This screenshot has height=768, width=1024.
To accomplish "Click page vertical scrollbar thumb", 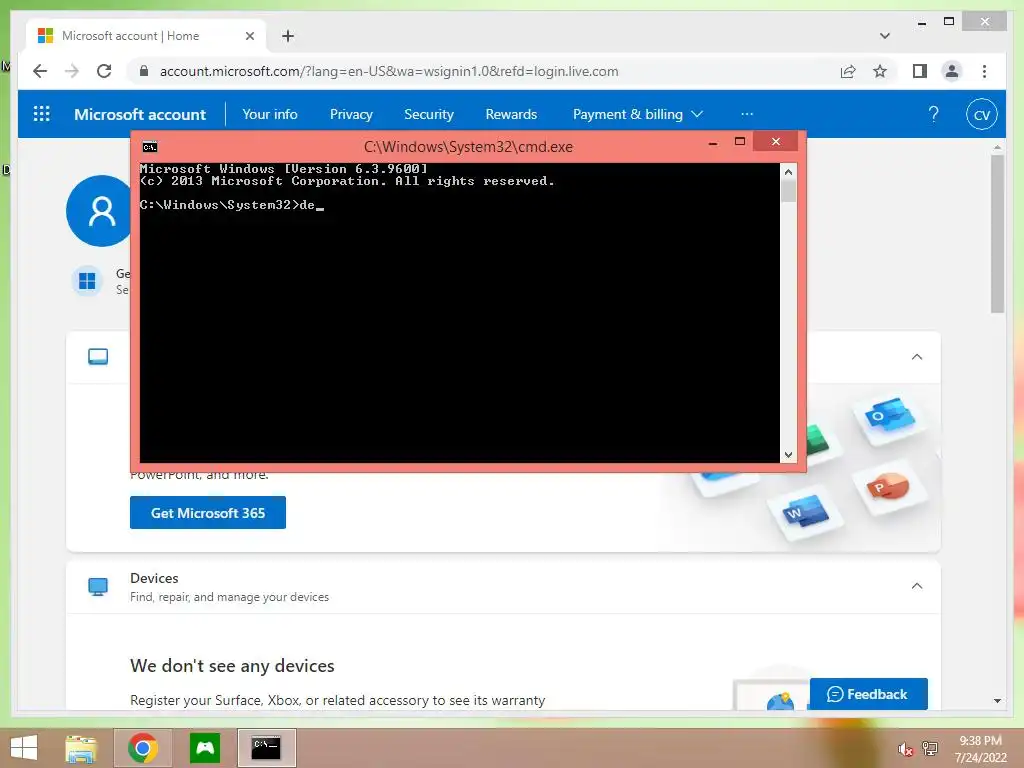I will (x=997, y=234).
